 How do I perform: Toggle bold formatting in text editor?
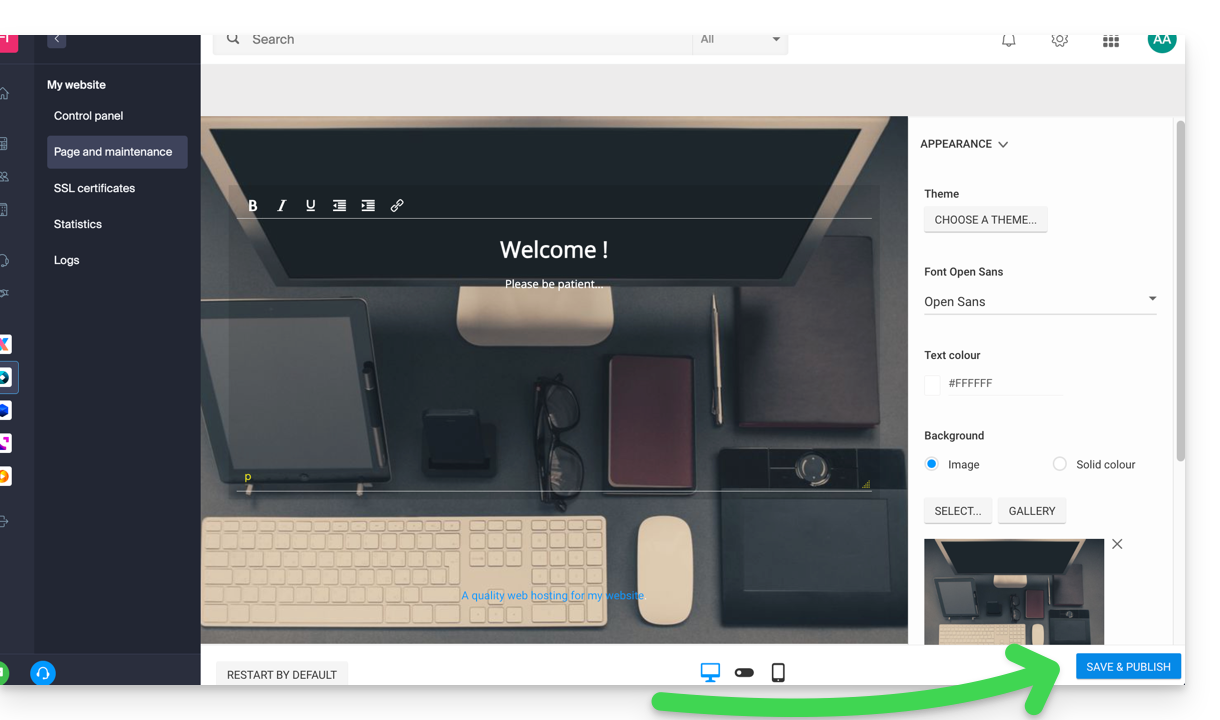tap(253, 205)
